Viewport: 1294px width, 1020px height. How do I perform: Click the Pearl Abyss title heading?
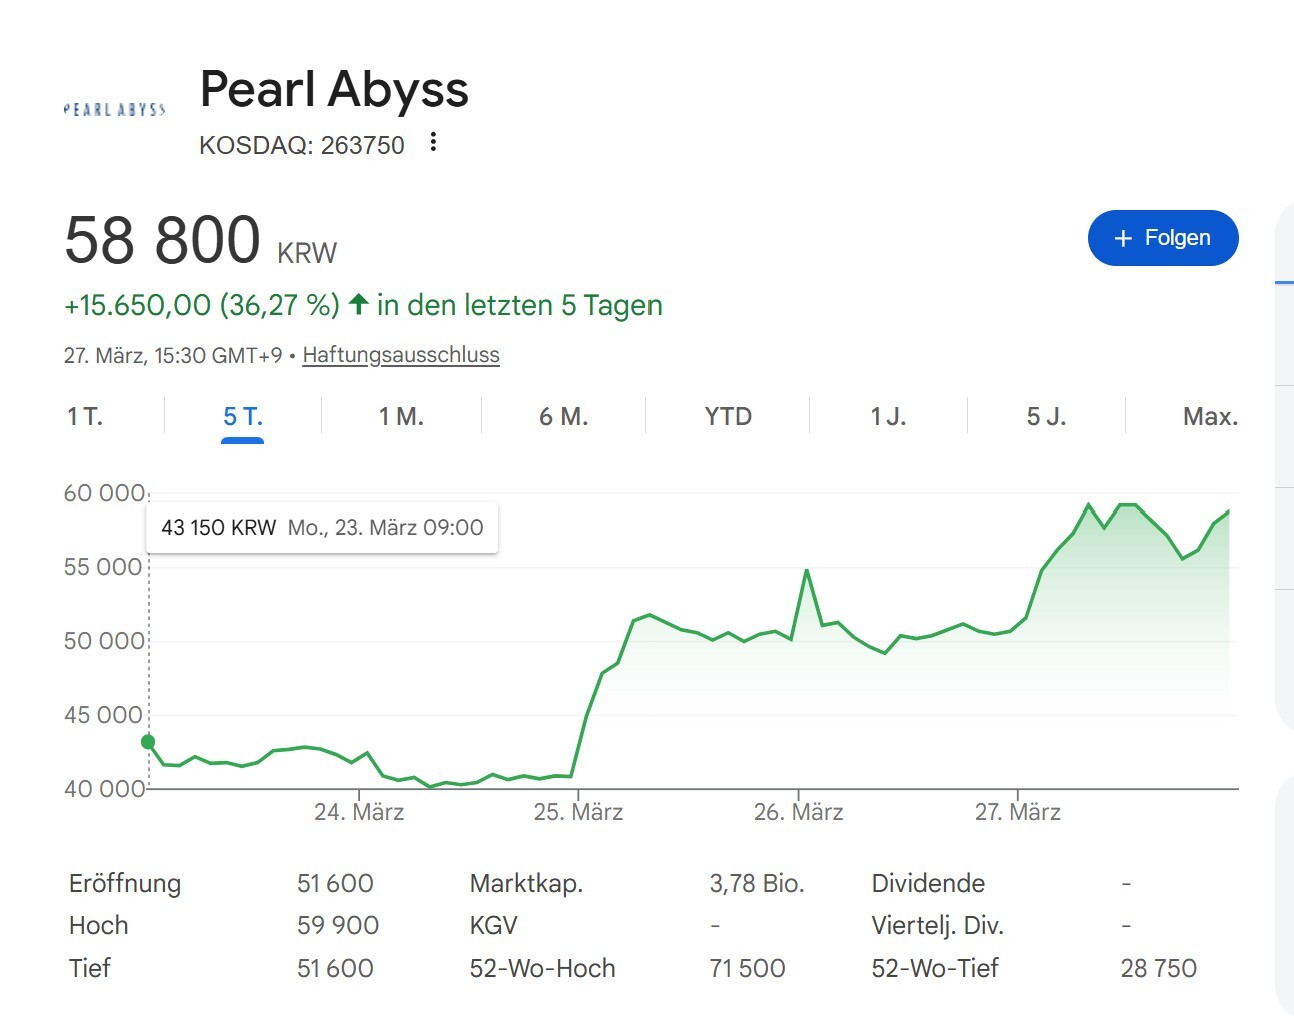pyautogui.click(x=334, y=89)
